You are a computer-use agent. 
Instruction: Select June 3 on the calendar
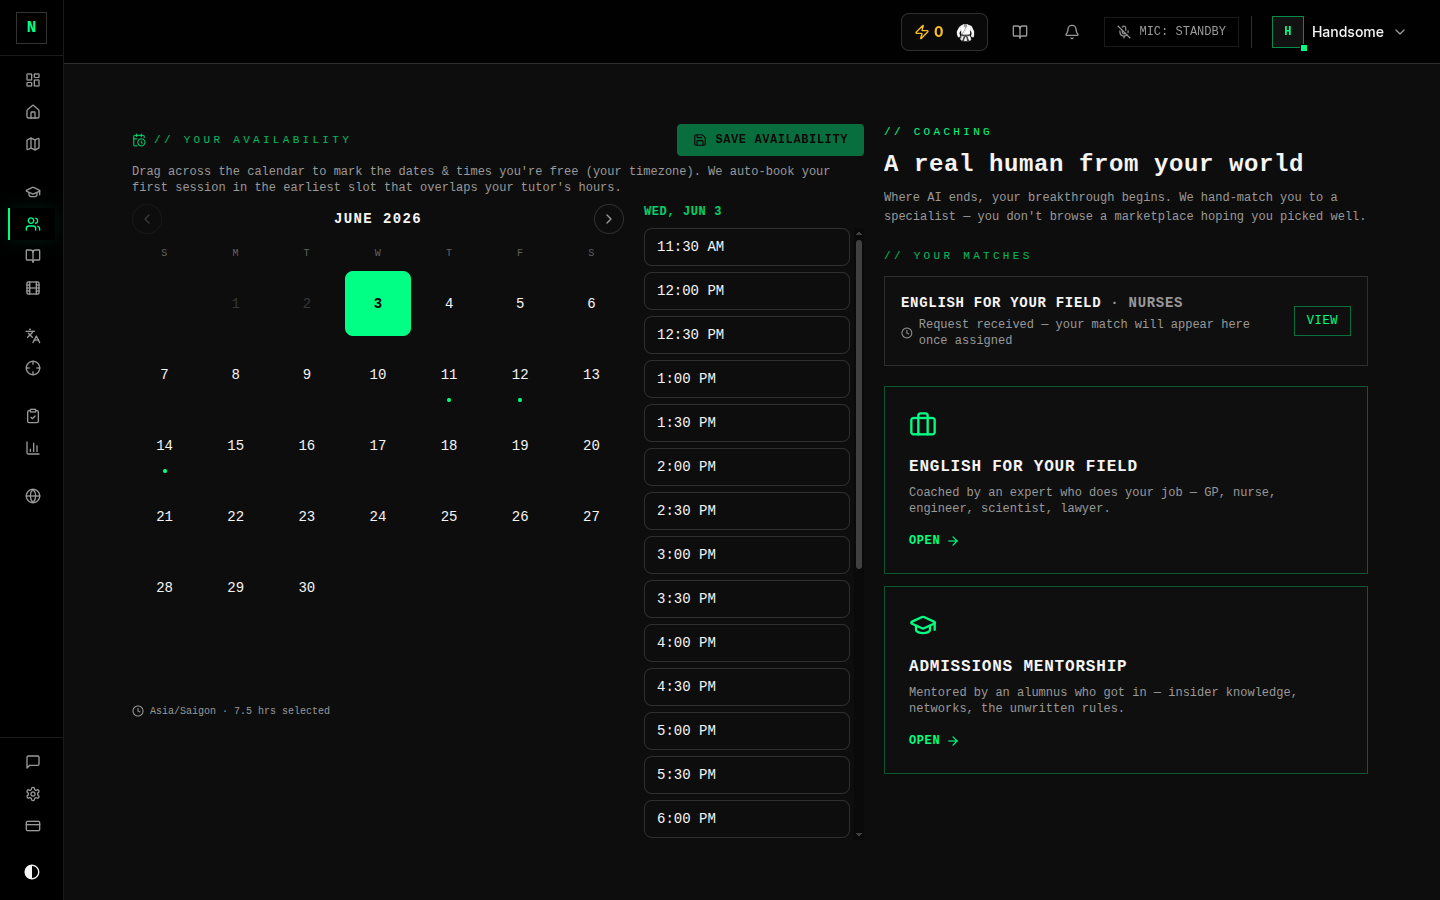click(378, 303)
